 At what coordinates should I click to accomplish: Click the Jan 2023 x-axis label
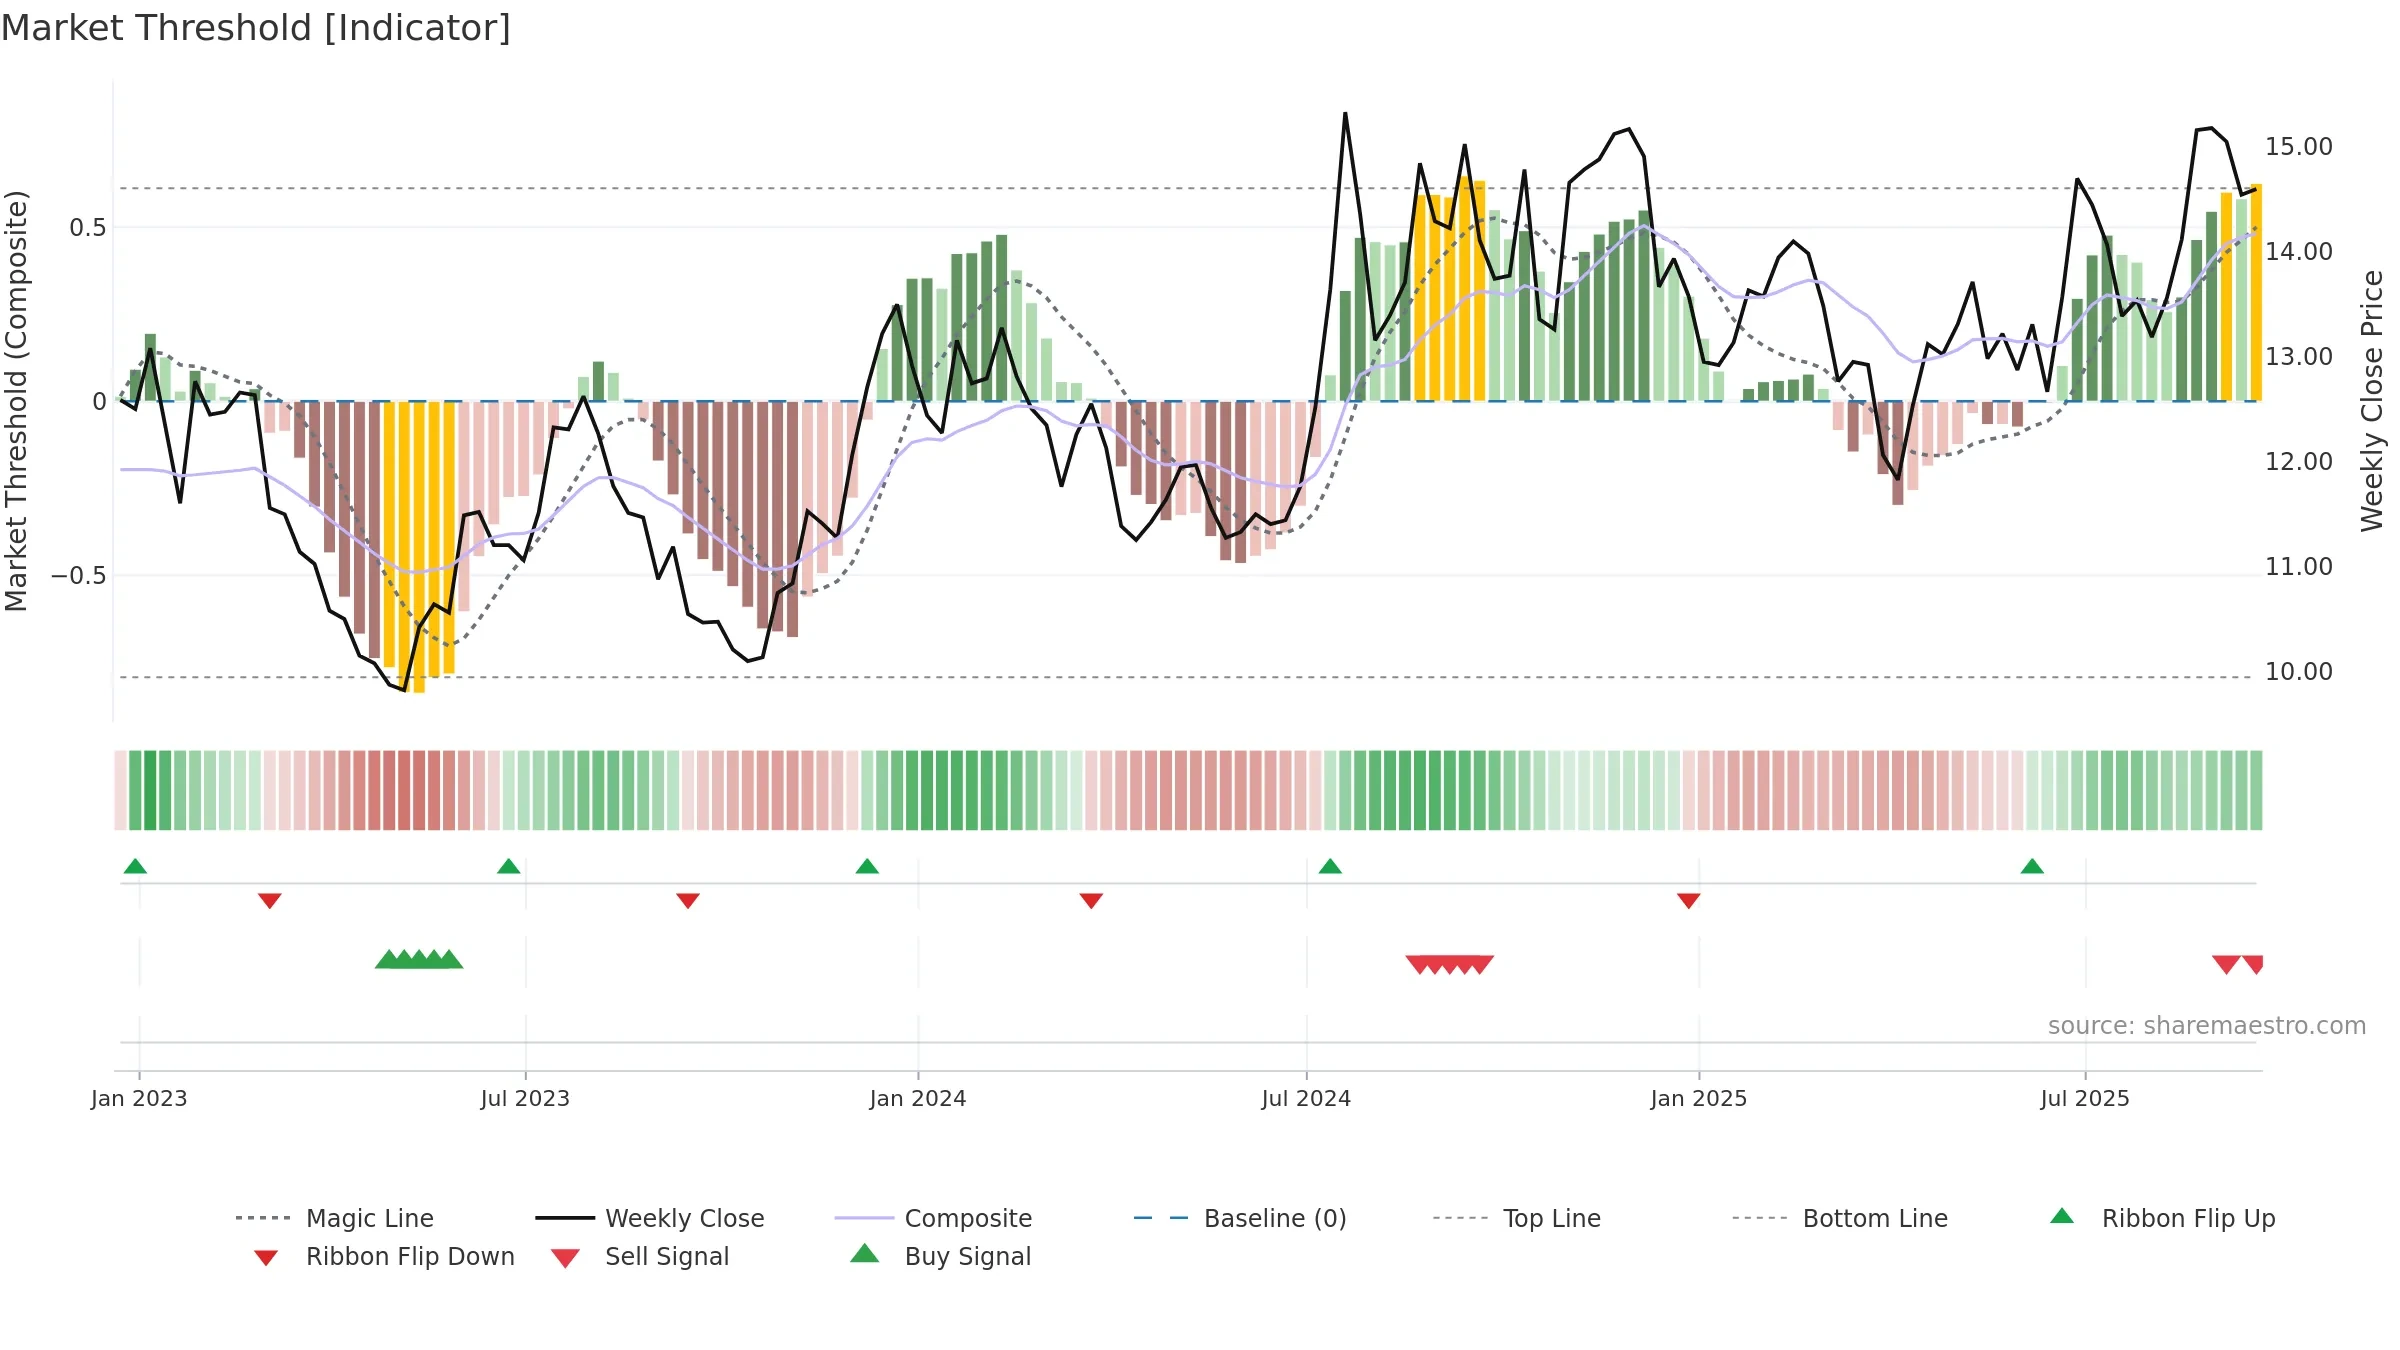click(x=139, y=1099)
